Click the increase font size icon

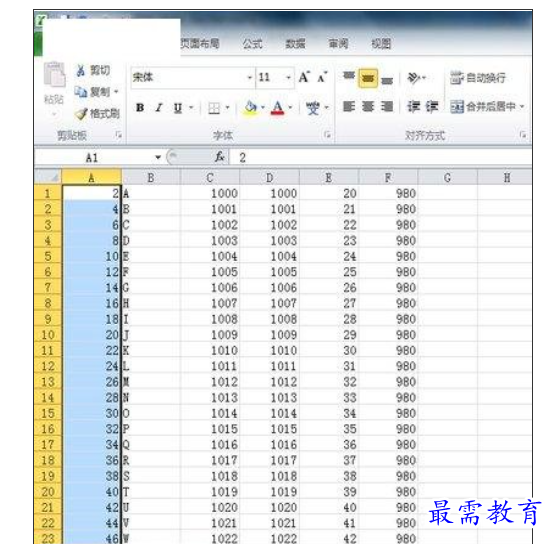(x=304, y=77)
